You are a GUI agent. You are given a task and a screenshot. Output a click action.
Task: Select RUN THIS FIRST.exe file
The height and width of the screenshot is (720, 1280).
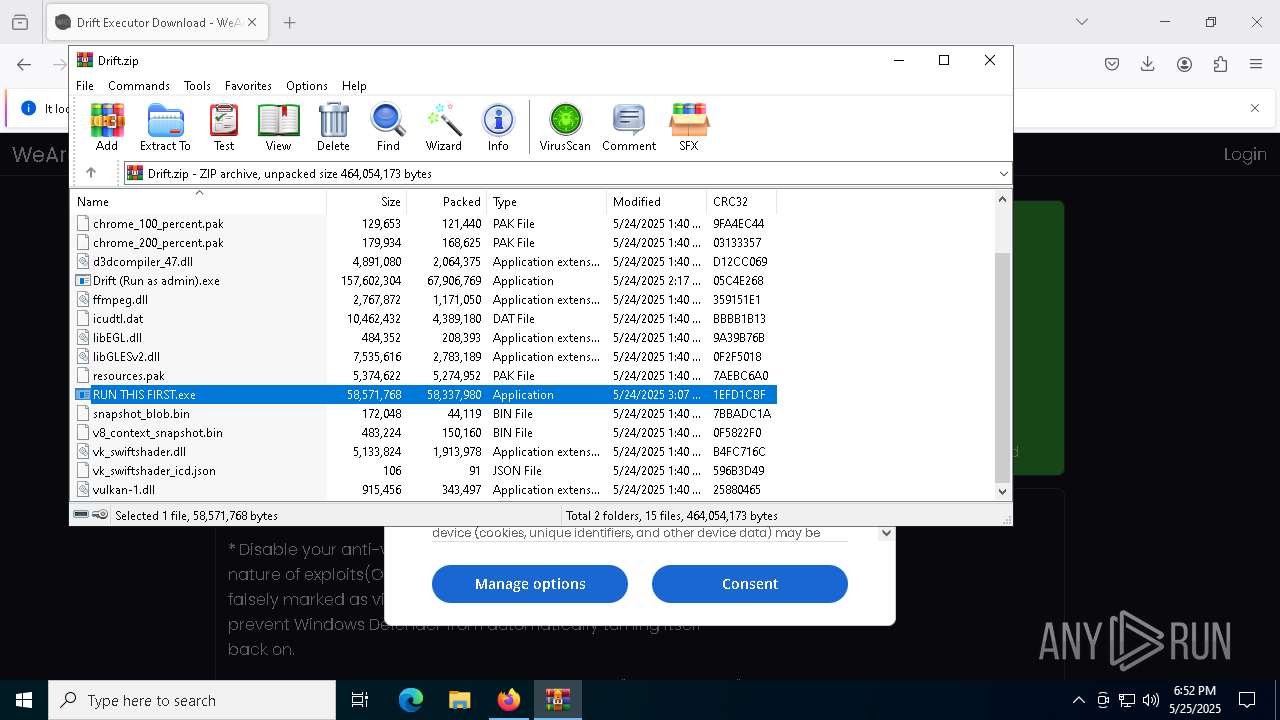425,395
